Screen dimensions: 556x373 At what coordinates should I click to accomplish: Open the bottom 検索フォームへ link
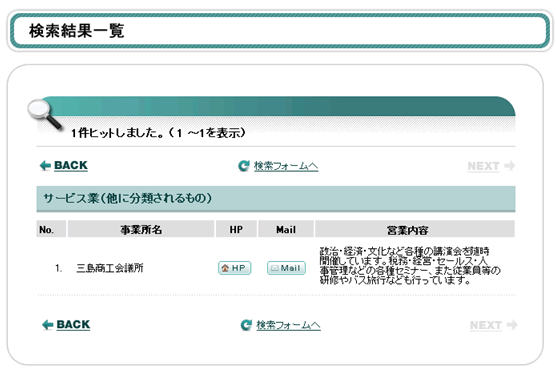pyautogui.click(x=288, y=325)
